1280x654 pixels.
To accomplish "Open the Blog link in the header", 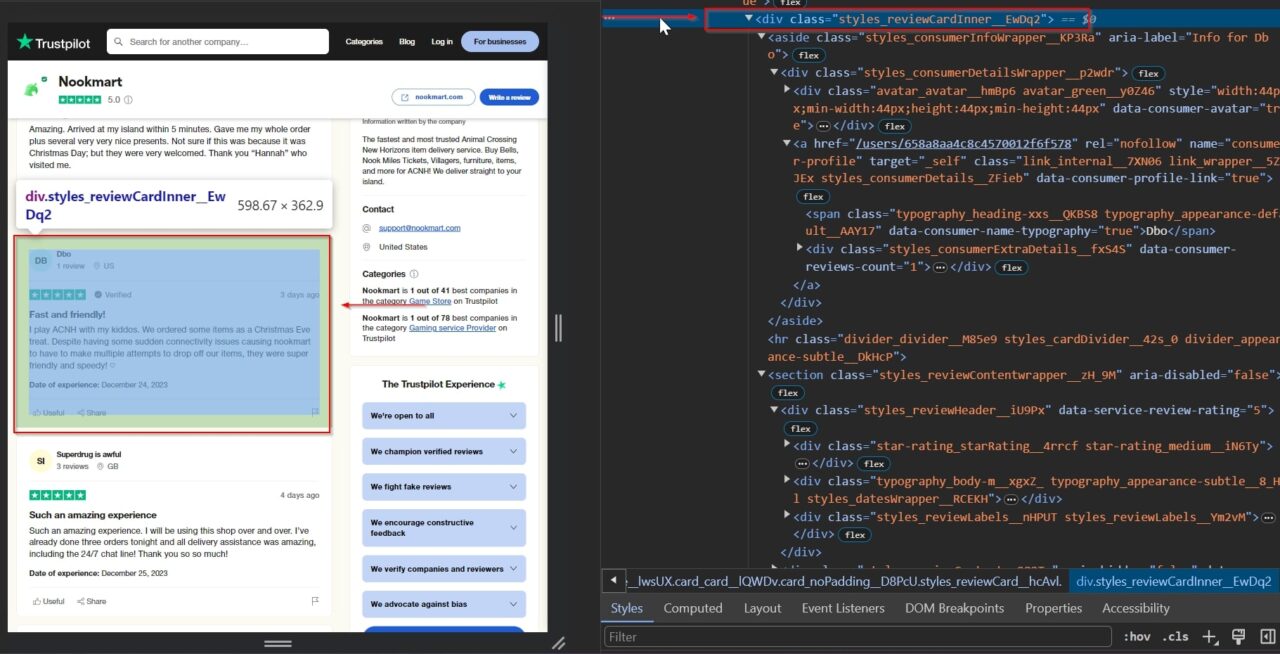I will pyautogui.click(x=407, y=42).
